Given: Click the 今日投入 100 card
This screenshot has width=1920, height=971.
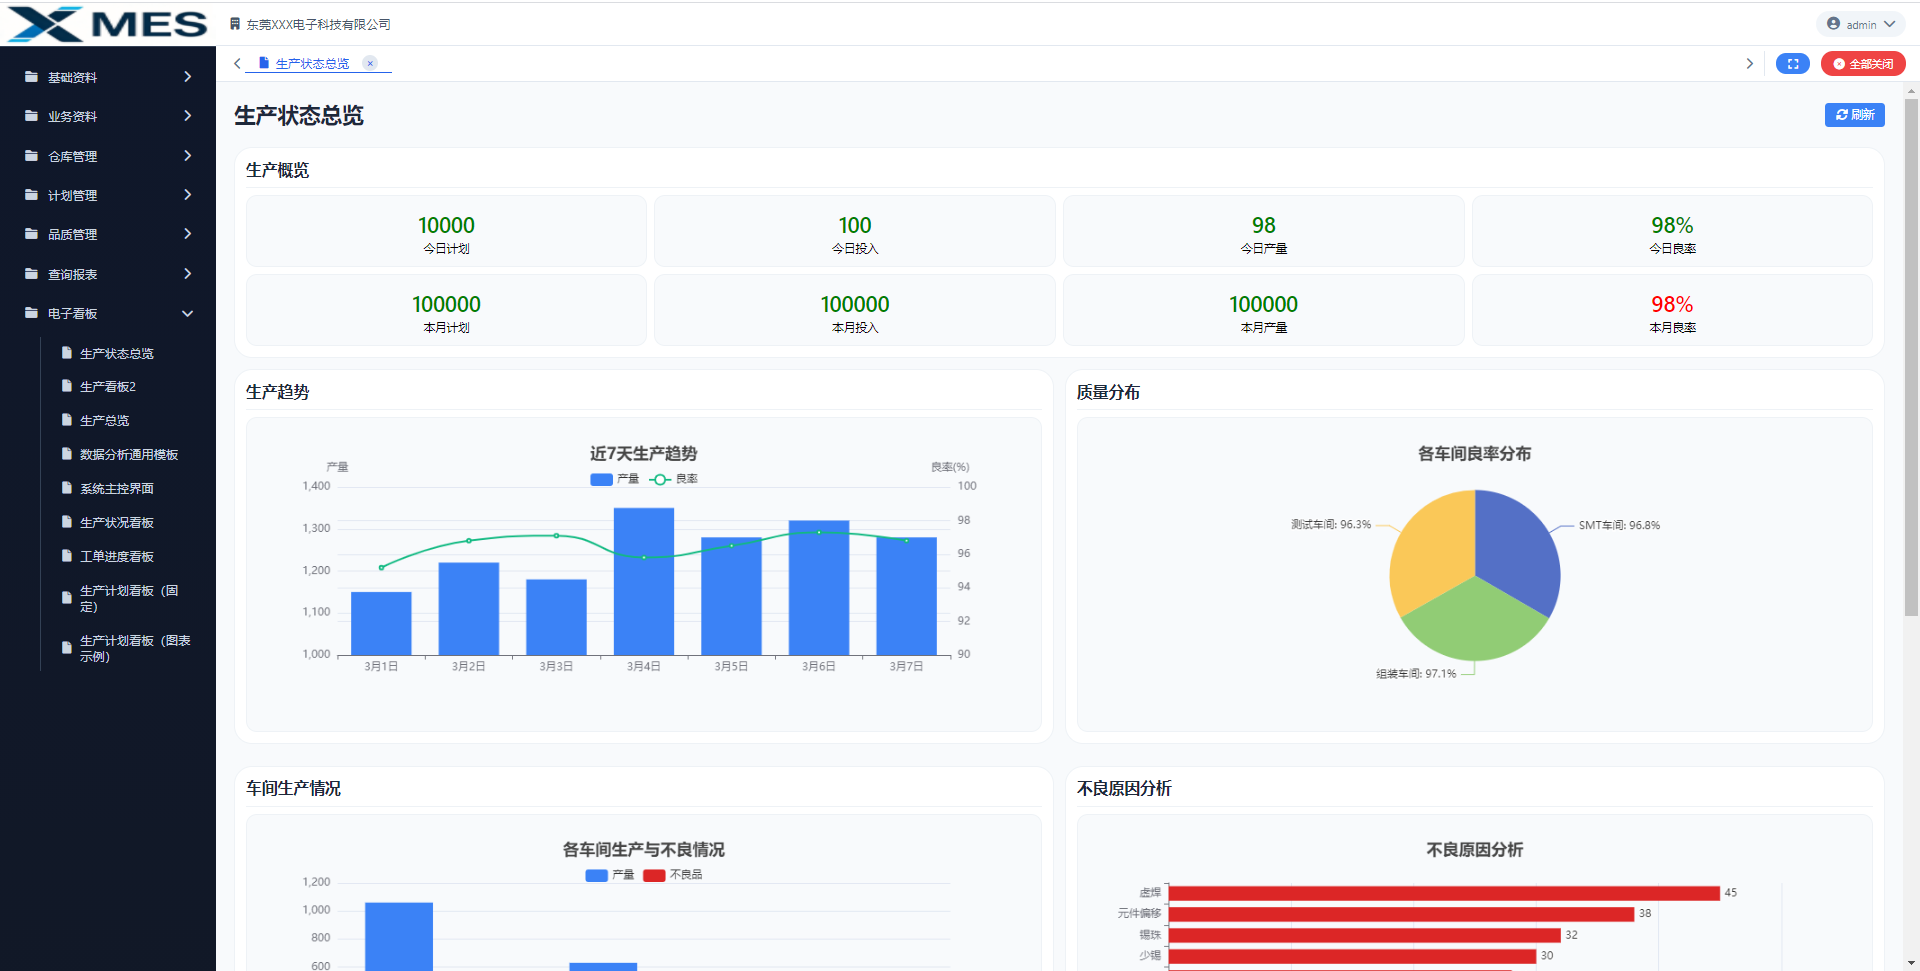Looking at the screenshot, I should tap(855, 232).
